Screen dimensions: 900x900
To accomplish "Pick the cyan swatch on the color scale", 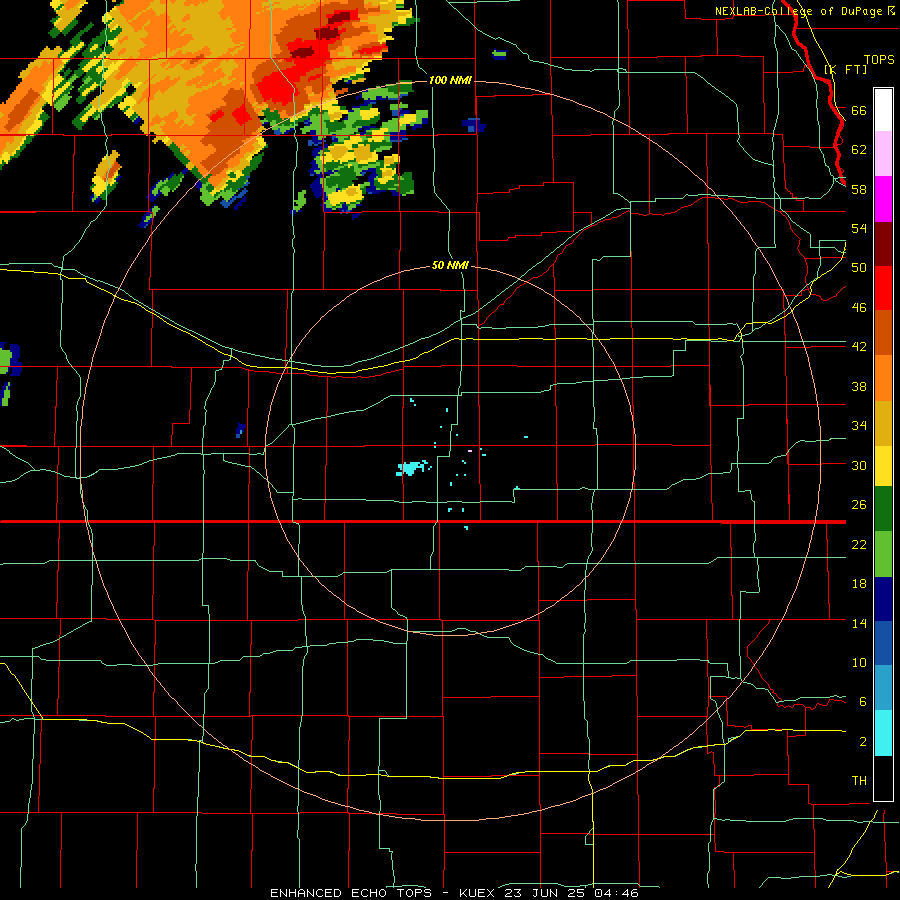I will click(x=883, y=733).
